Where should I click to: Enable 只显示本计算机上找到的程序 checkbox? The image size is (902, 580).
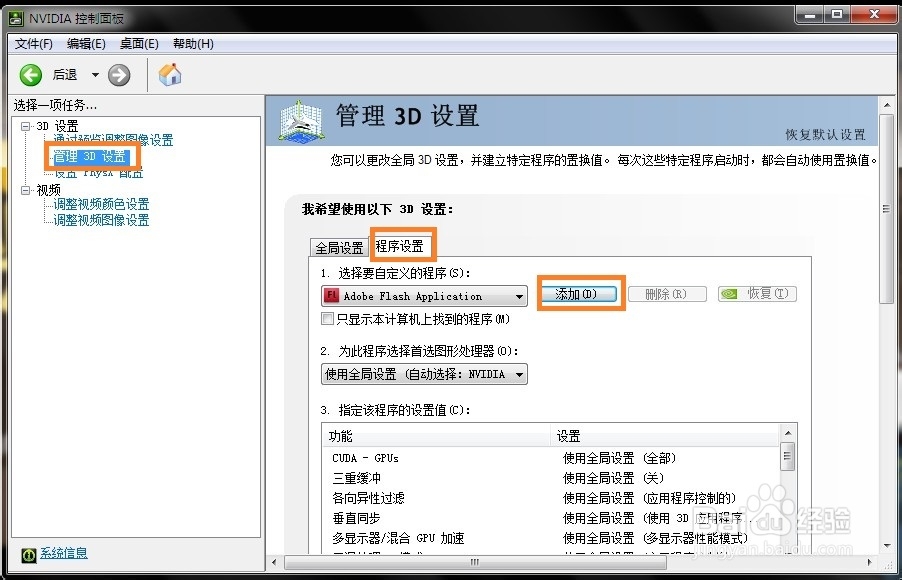coord(328,318)
